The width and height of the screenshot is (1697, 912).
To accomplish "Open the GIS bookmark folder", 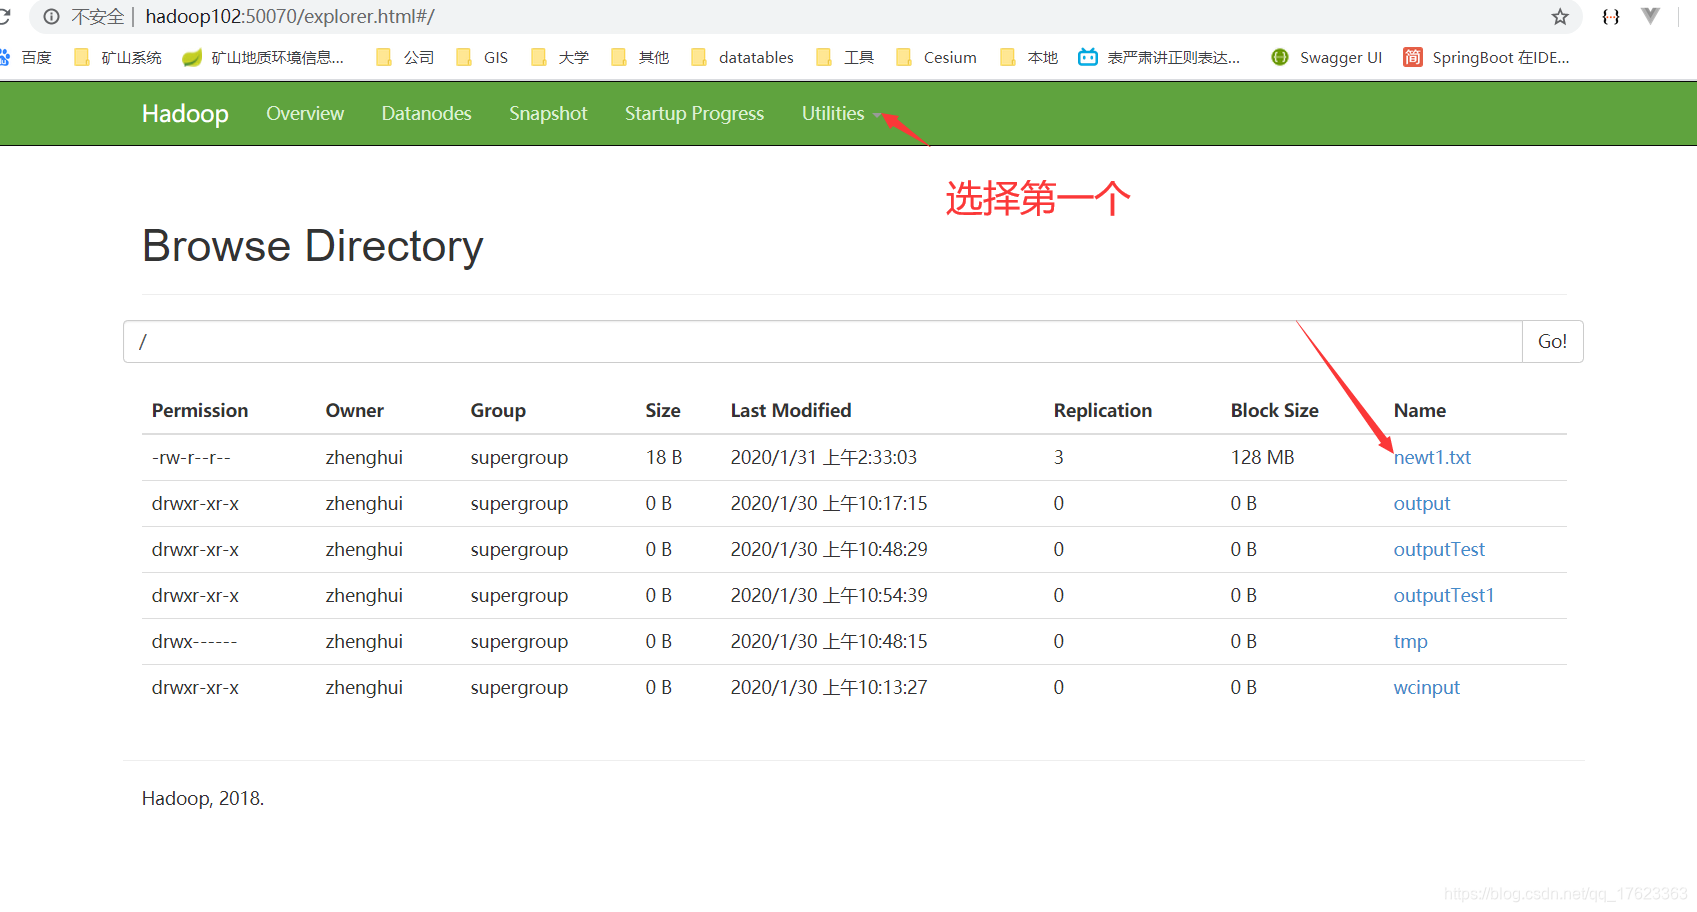I will 482,57.
